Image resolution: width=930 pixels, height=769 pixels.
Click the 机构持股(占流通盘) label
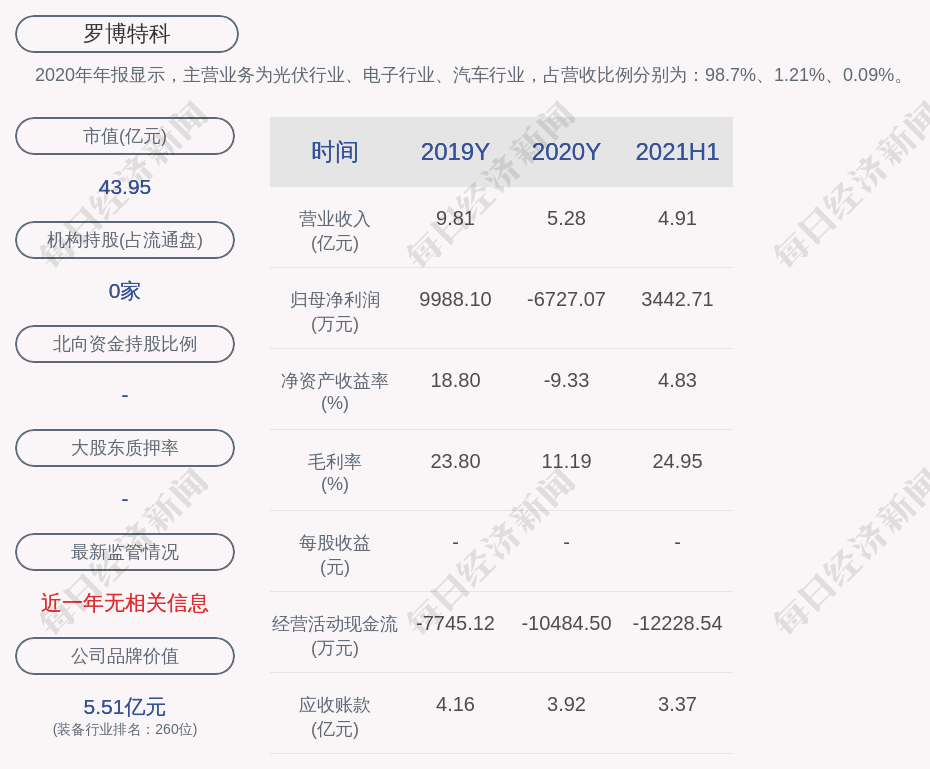(125, 240)
